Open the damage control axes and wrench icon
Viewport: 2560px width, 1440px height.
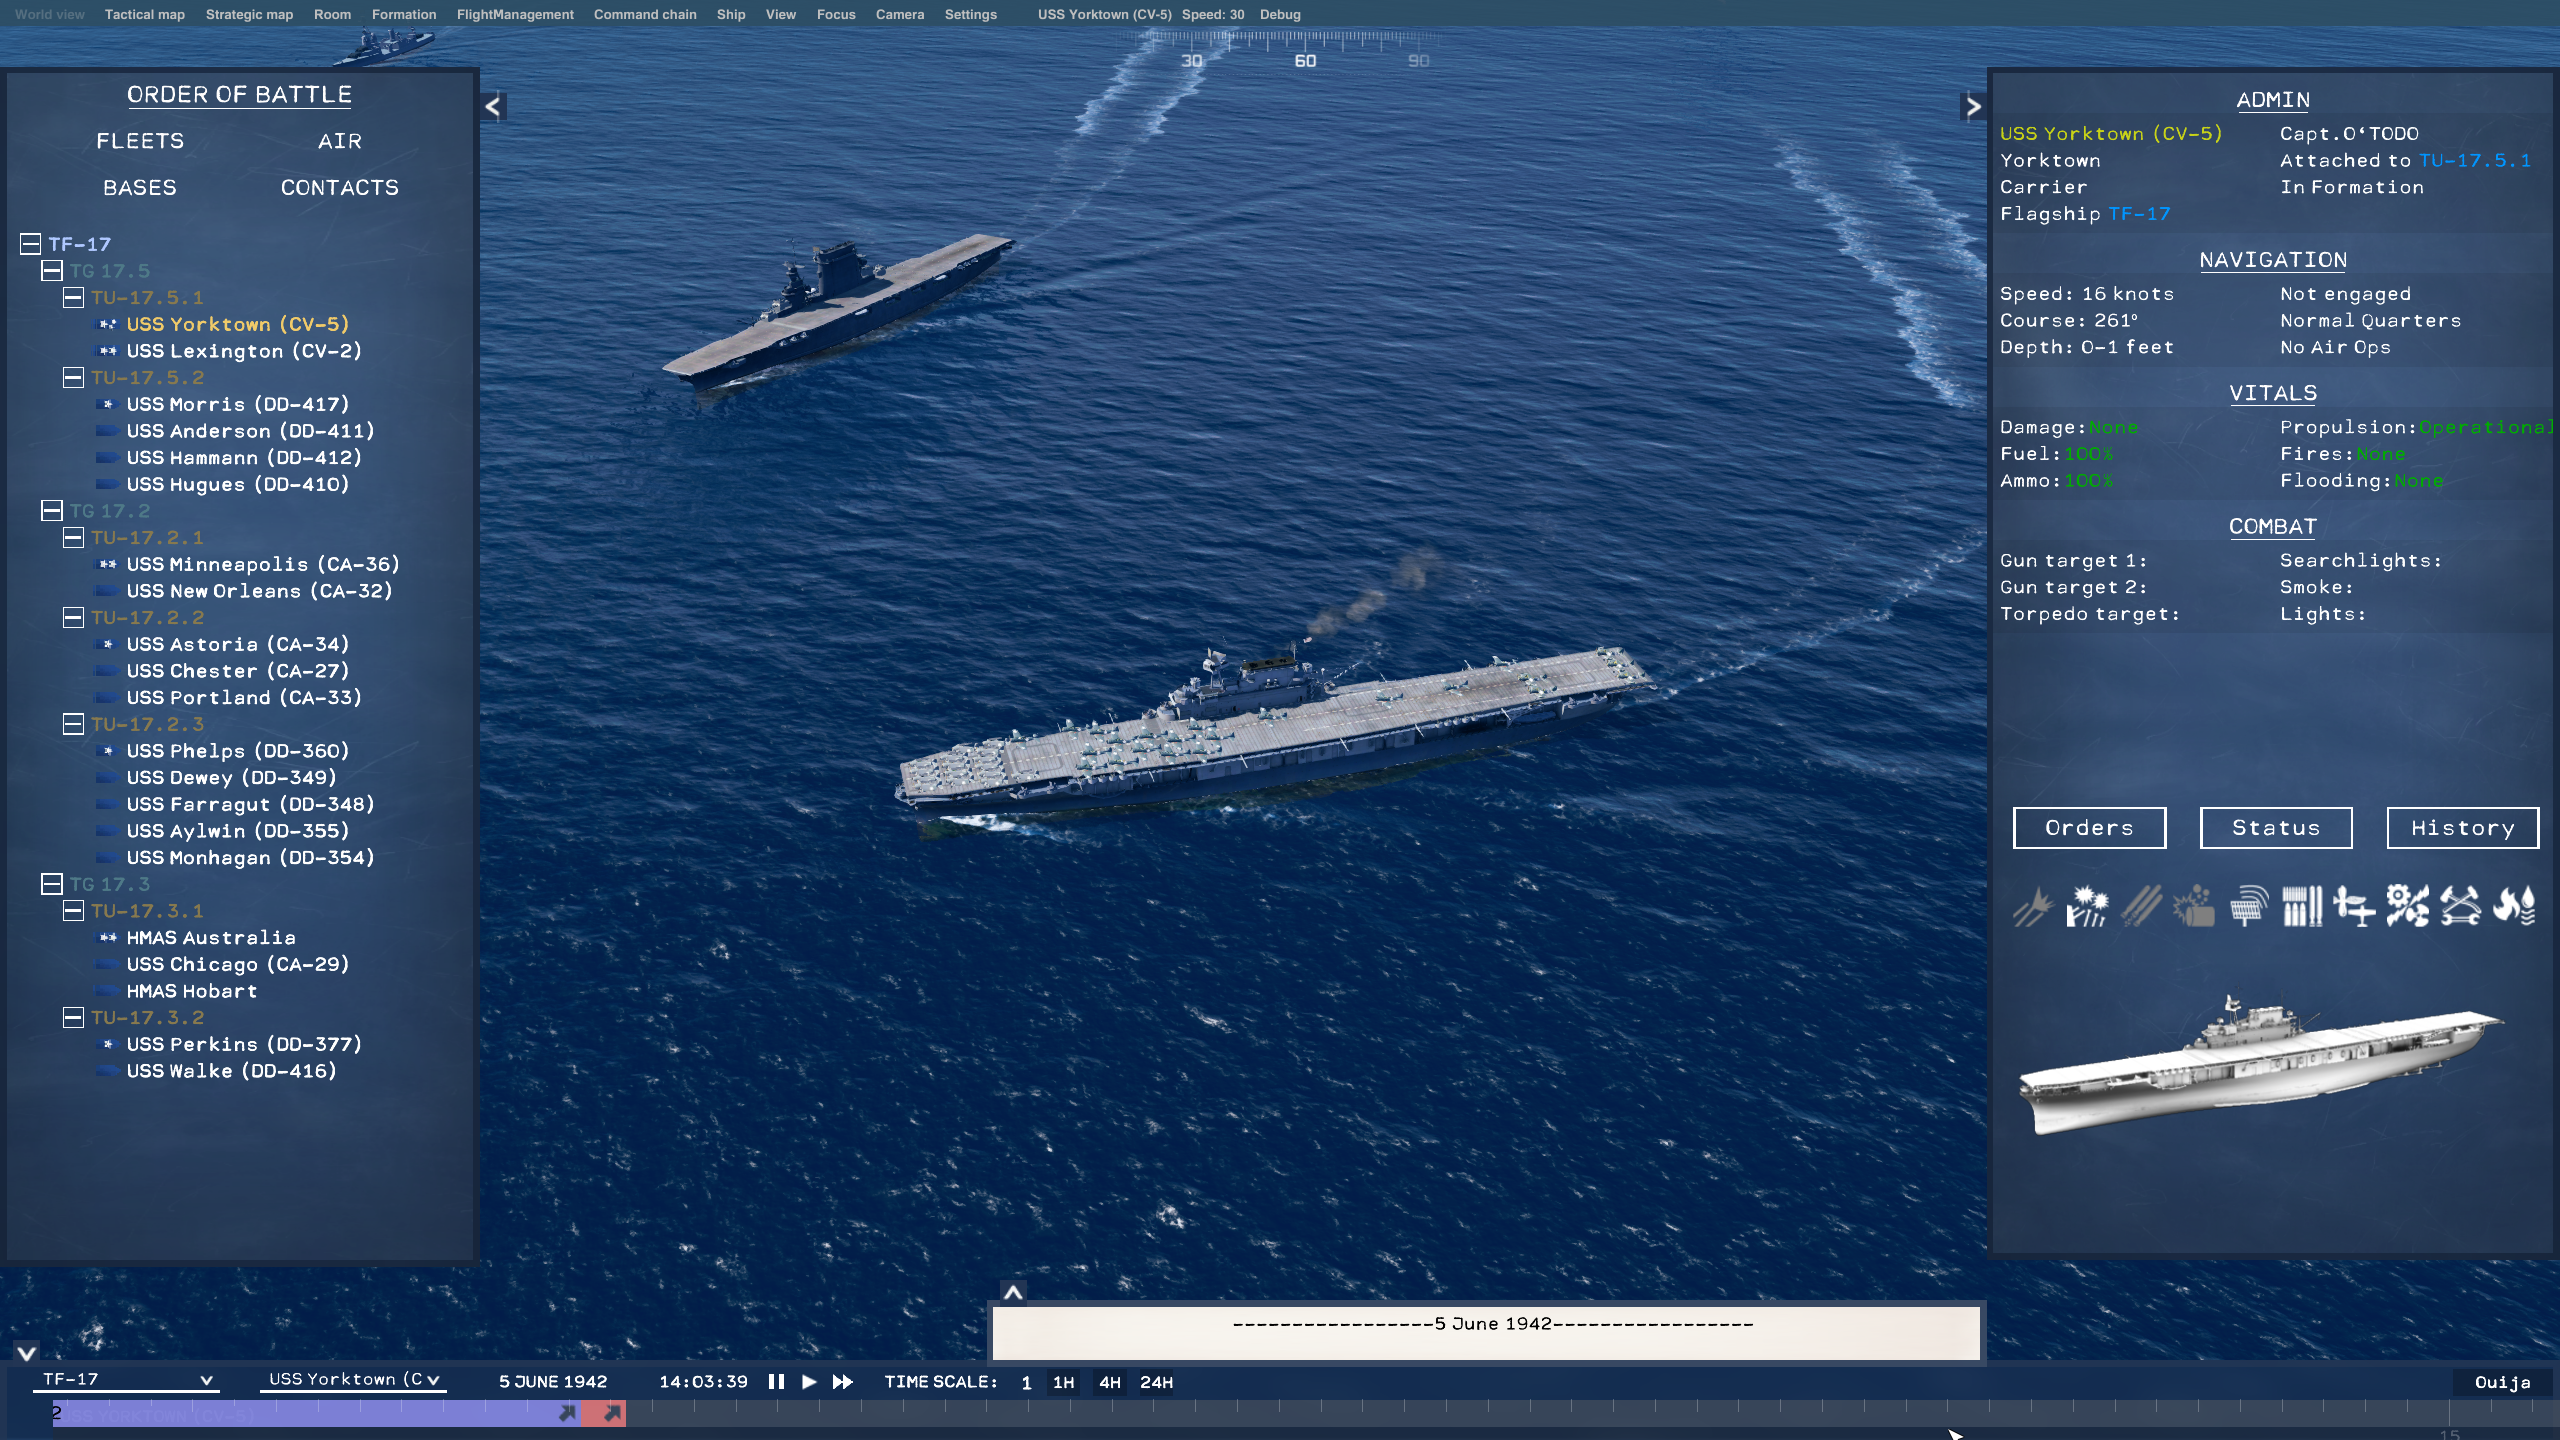click(2460, 906)
